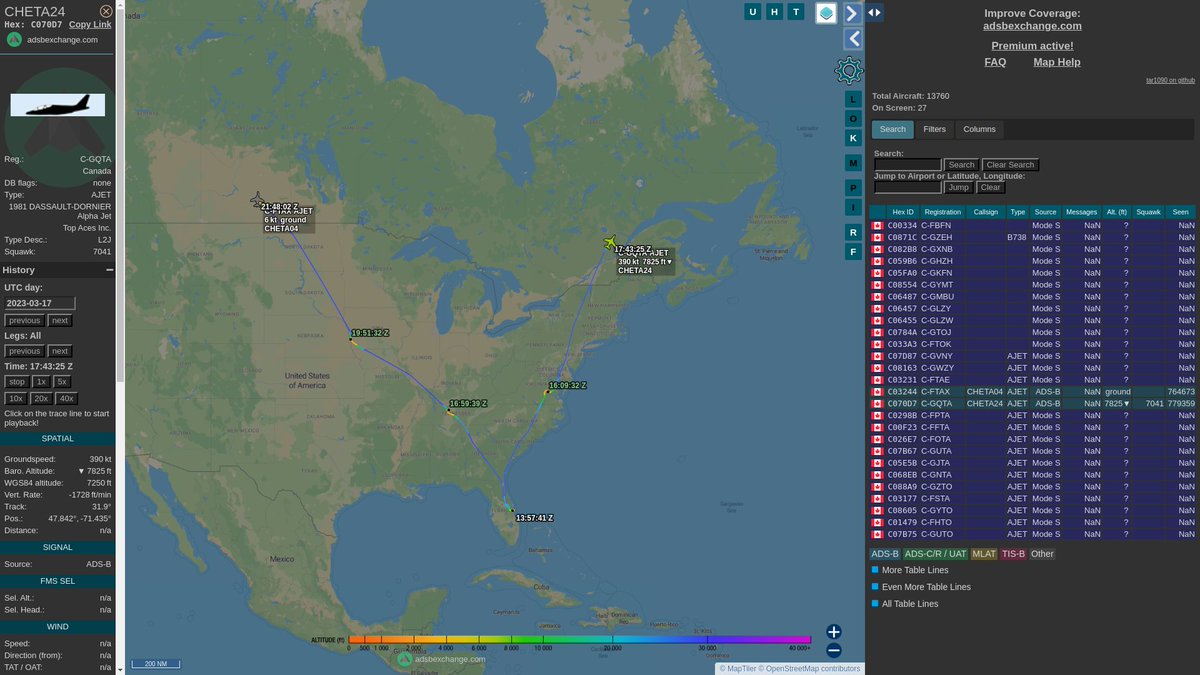The height and width of the screenshot is (675, 1200).
Task: Open the adsbexchange.com coverage link
Action: pyautogui.click(x=1032, y=26)
